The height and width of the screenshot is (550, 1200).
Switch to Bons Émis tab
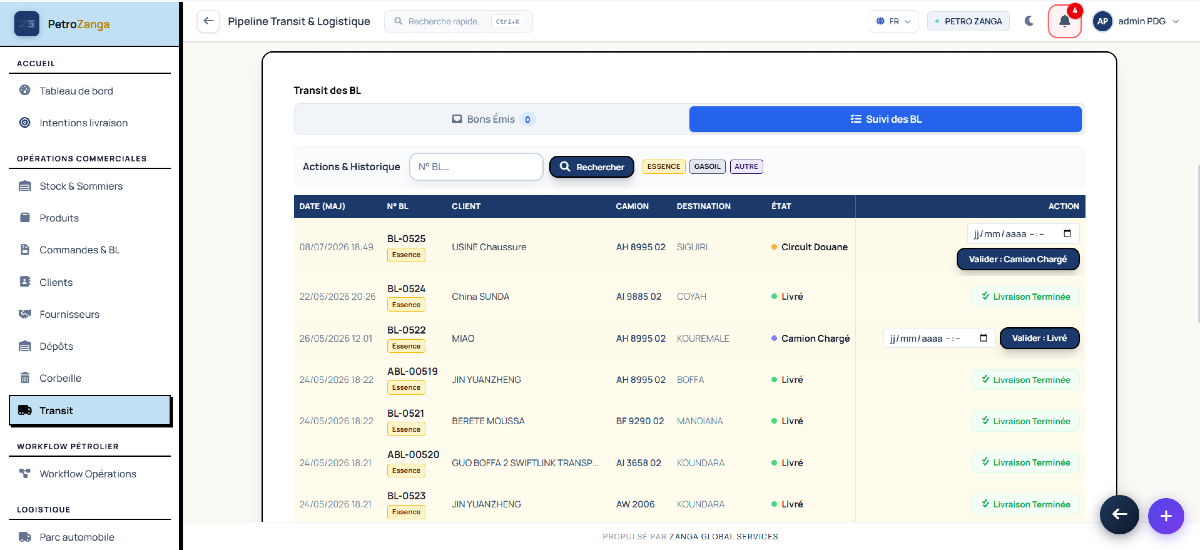pyautogui.click(x=492, y=119)
